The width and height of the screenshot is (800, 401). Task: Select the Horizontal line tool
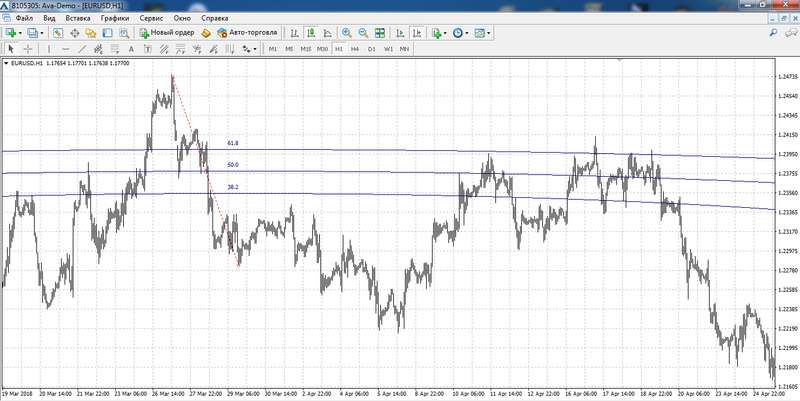click(x=65, y=49)
